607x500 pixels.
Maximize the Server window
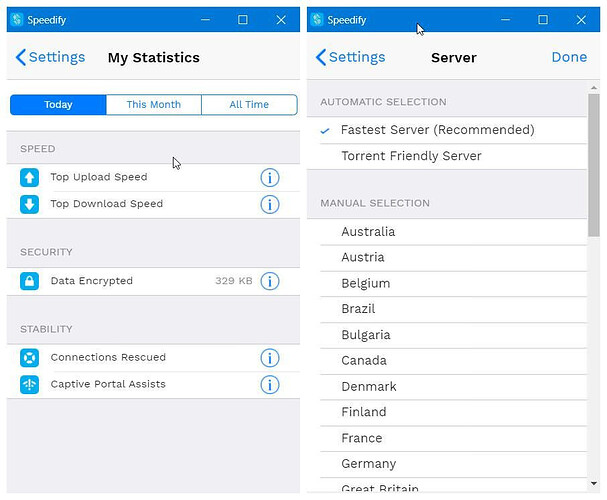pyautogui.click(x=543, y=19)
